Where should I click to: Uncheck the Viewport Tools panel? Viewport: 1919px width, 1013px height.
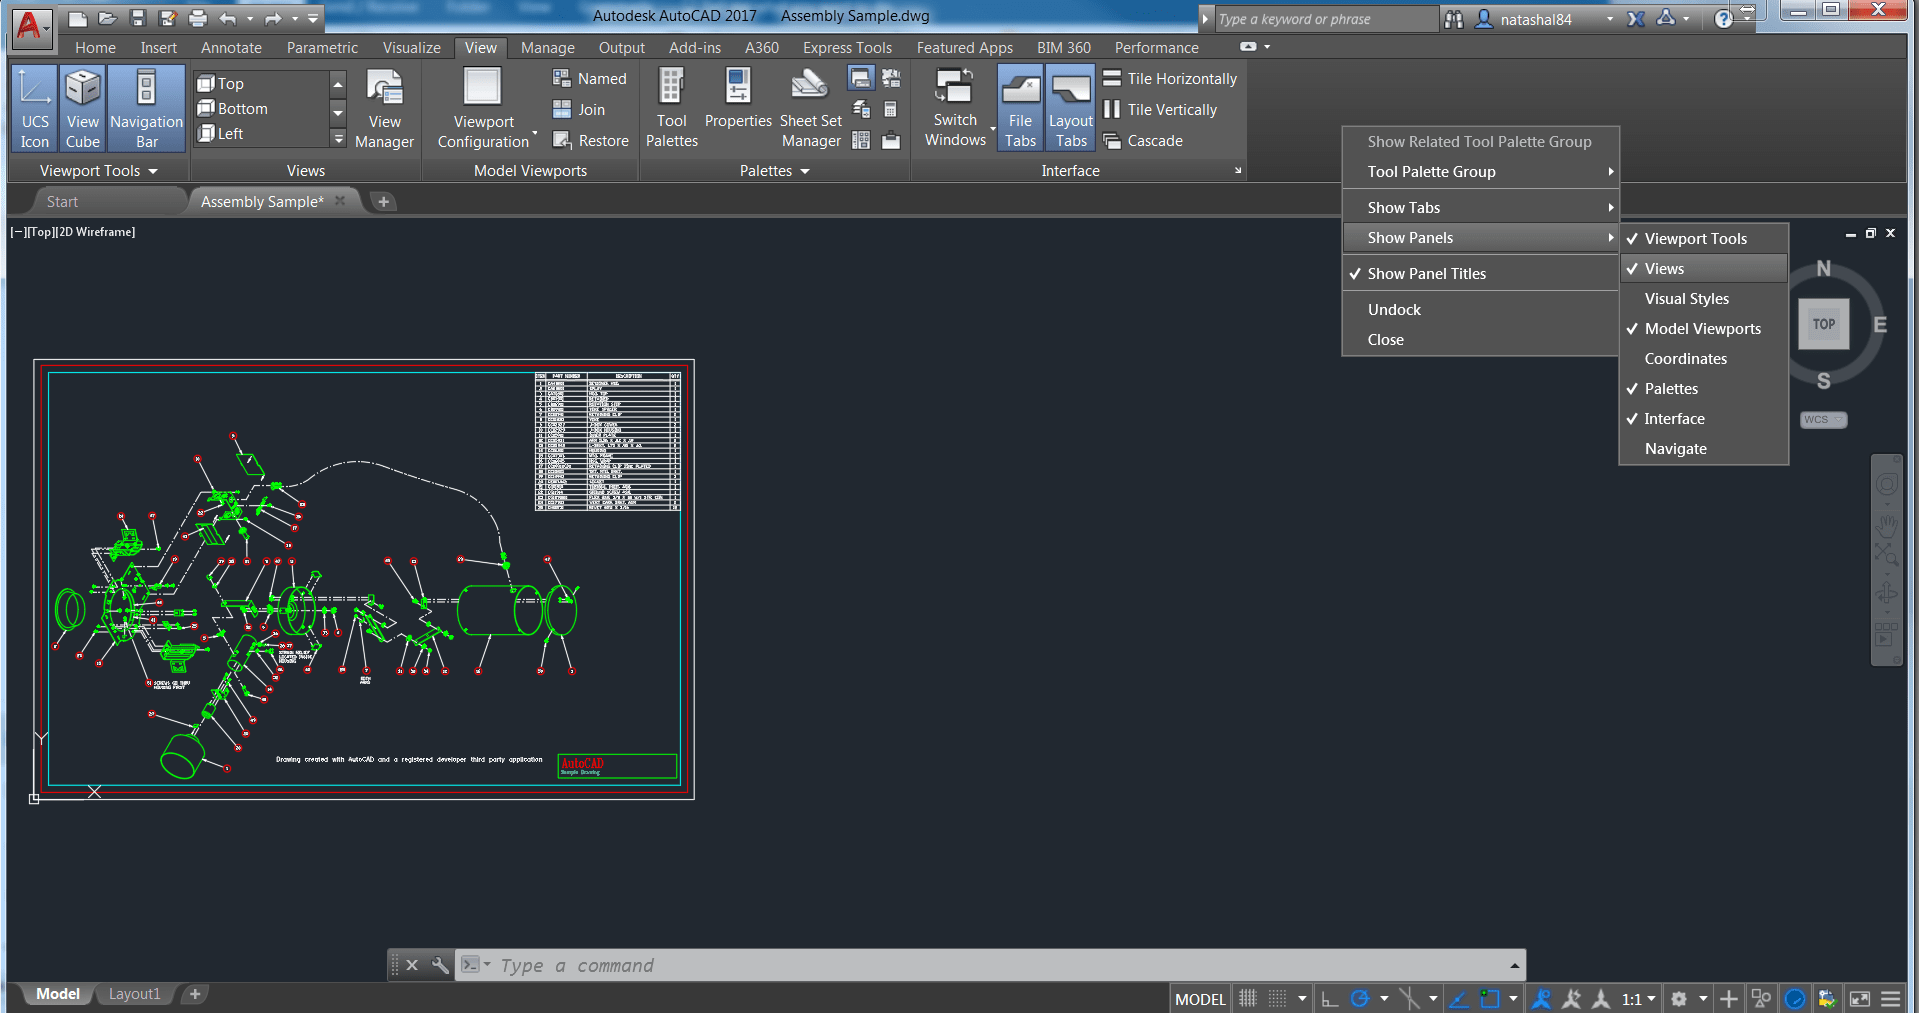(1703, 239)
